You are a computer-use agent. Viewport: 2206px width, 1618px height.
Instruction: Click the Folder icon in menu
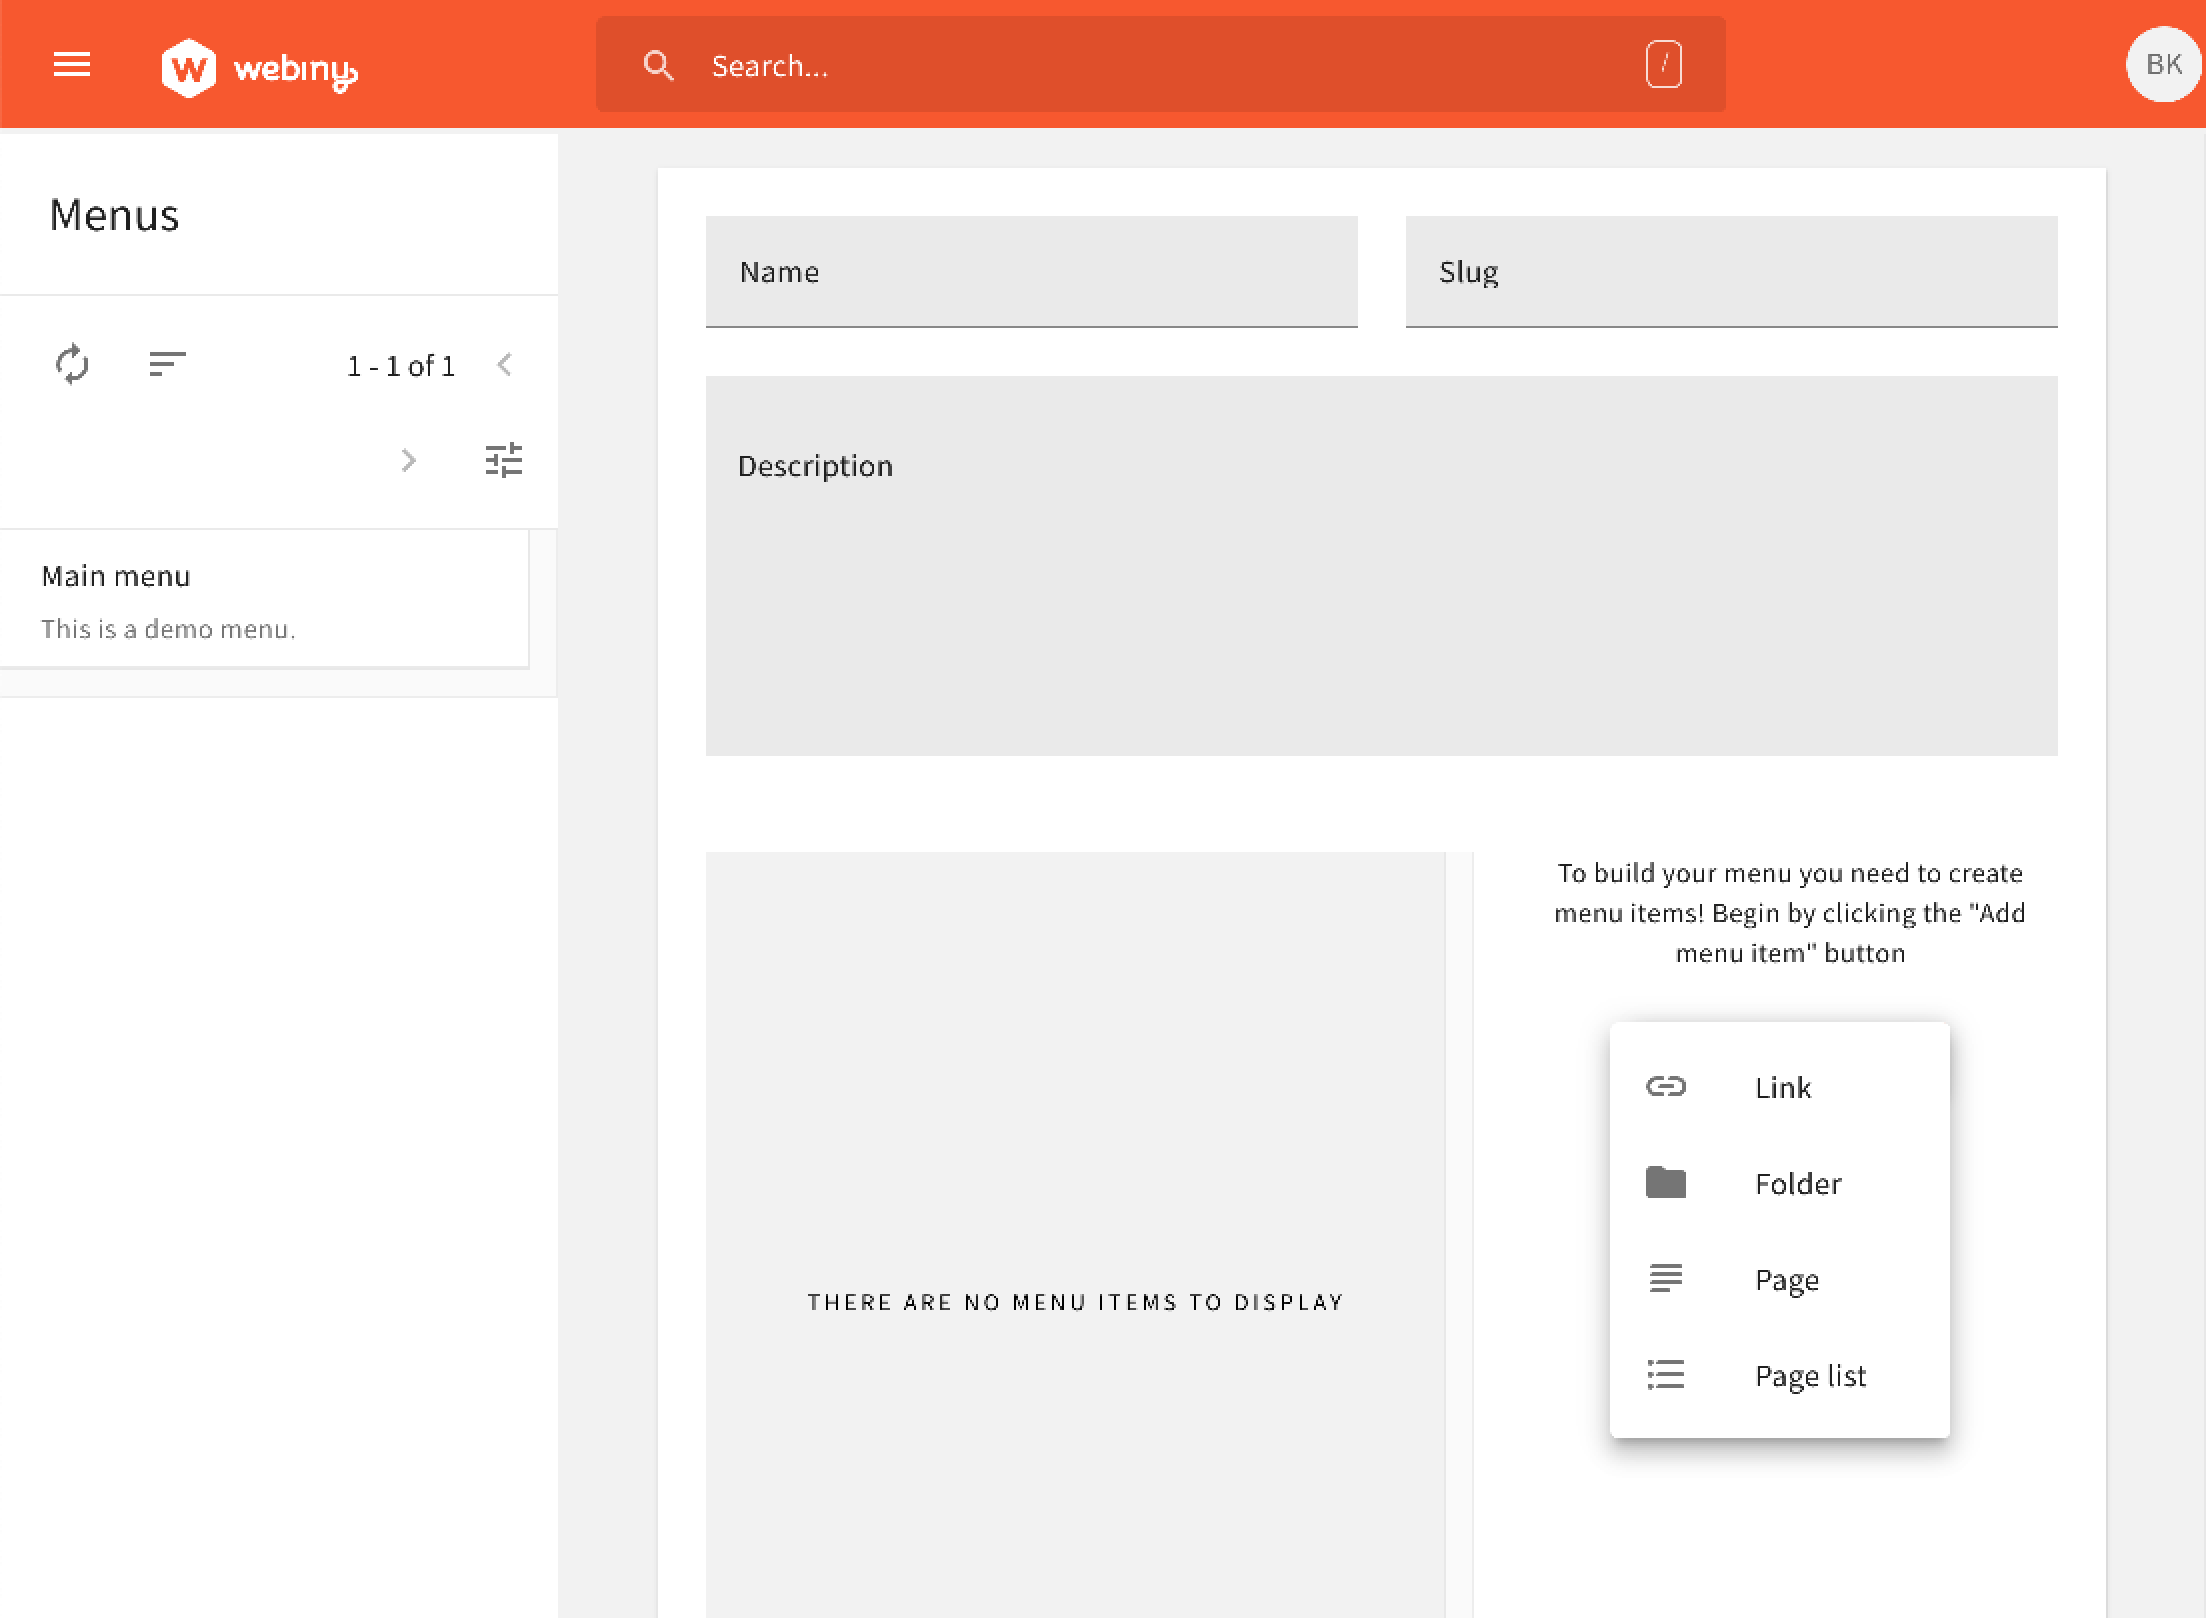click(x=1666, y=1182)
